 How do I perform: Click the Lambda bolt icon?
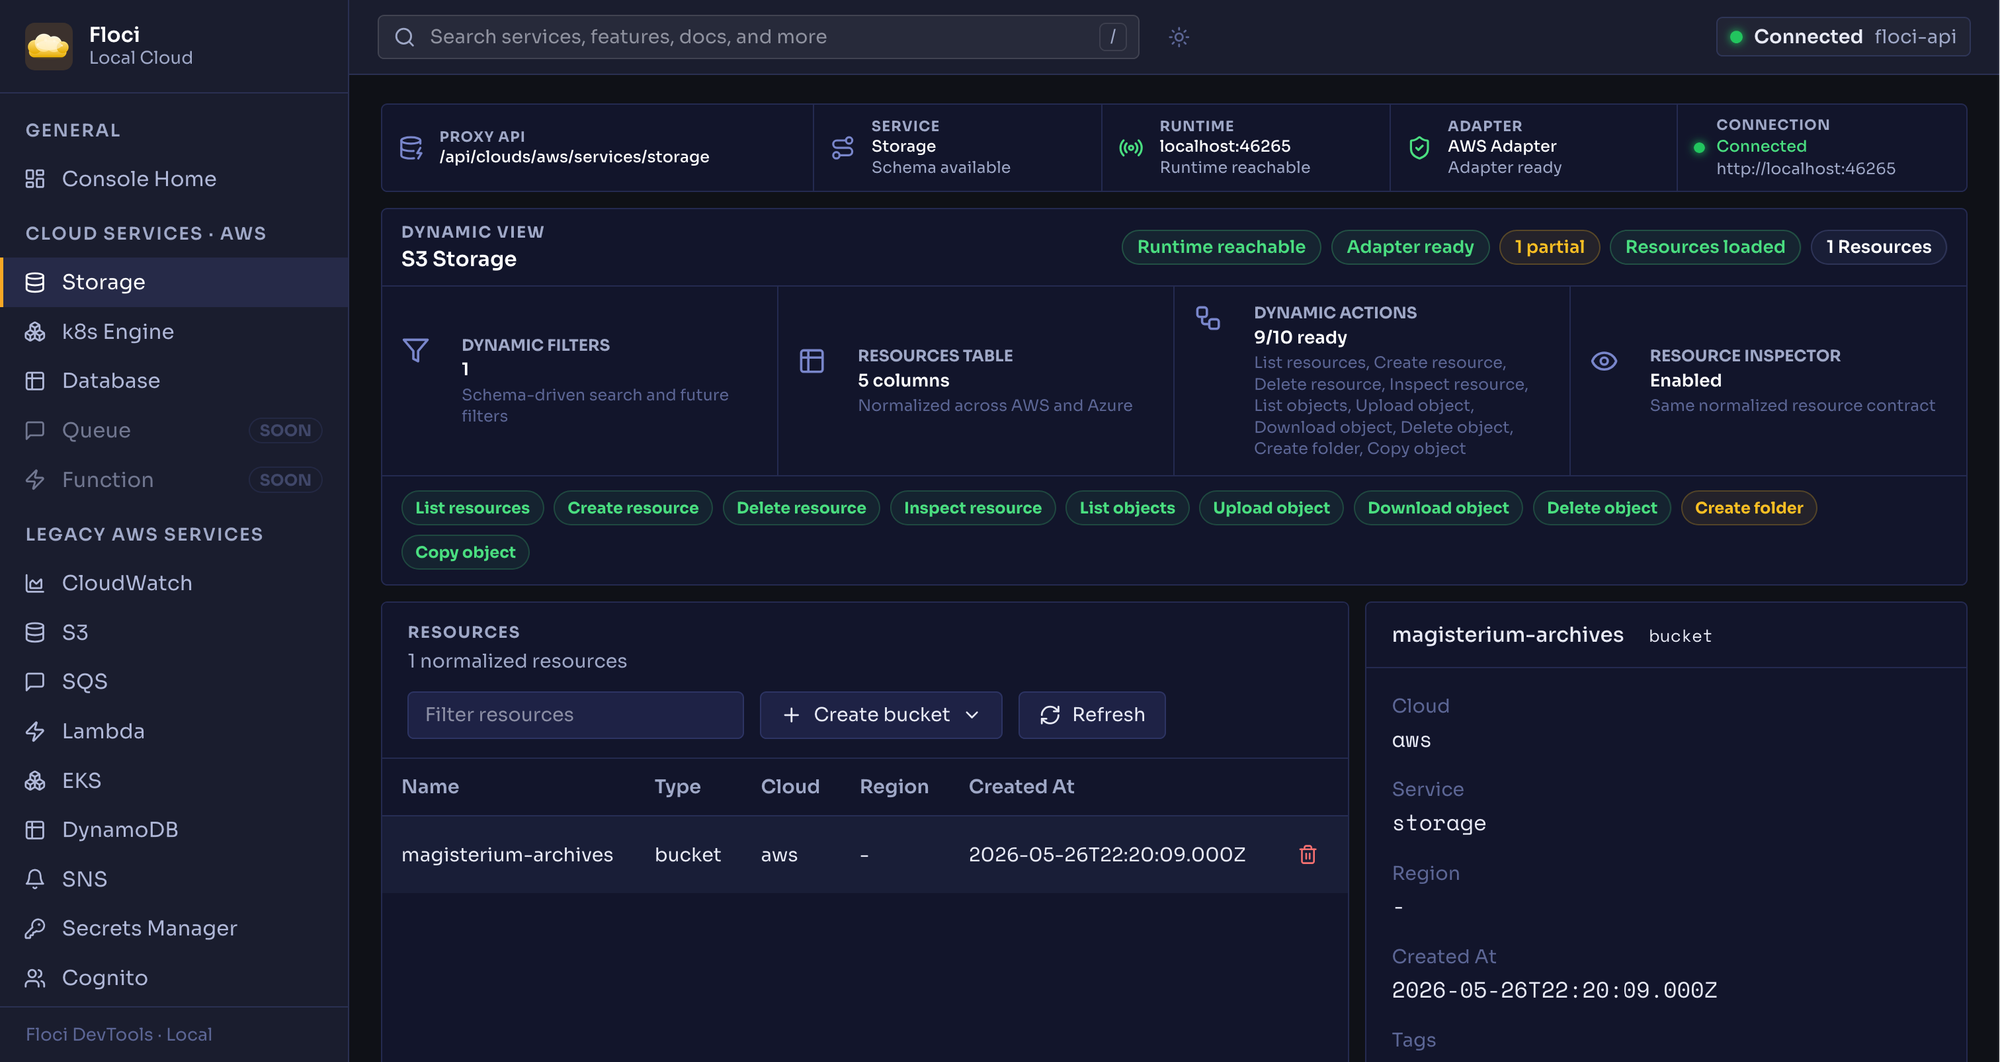(35, 731)
